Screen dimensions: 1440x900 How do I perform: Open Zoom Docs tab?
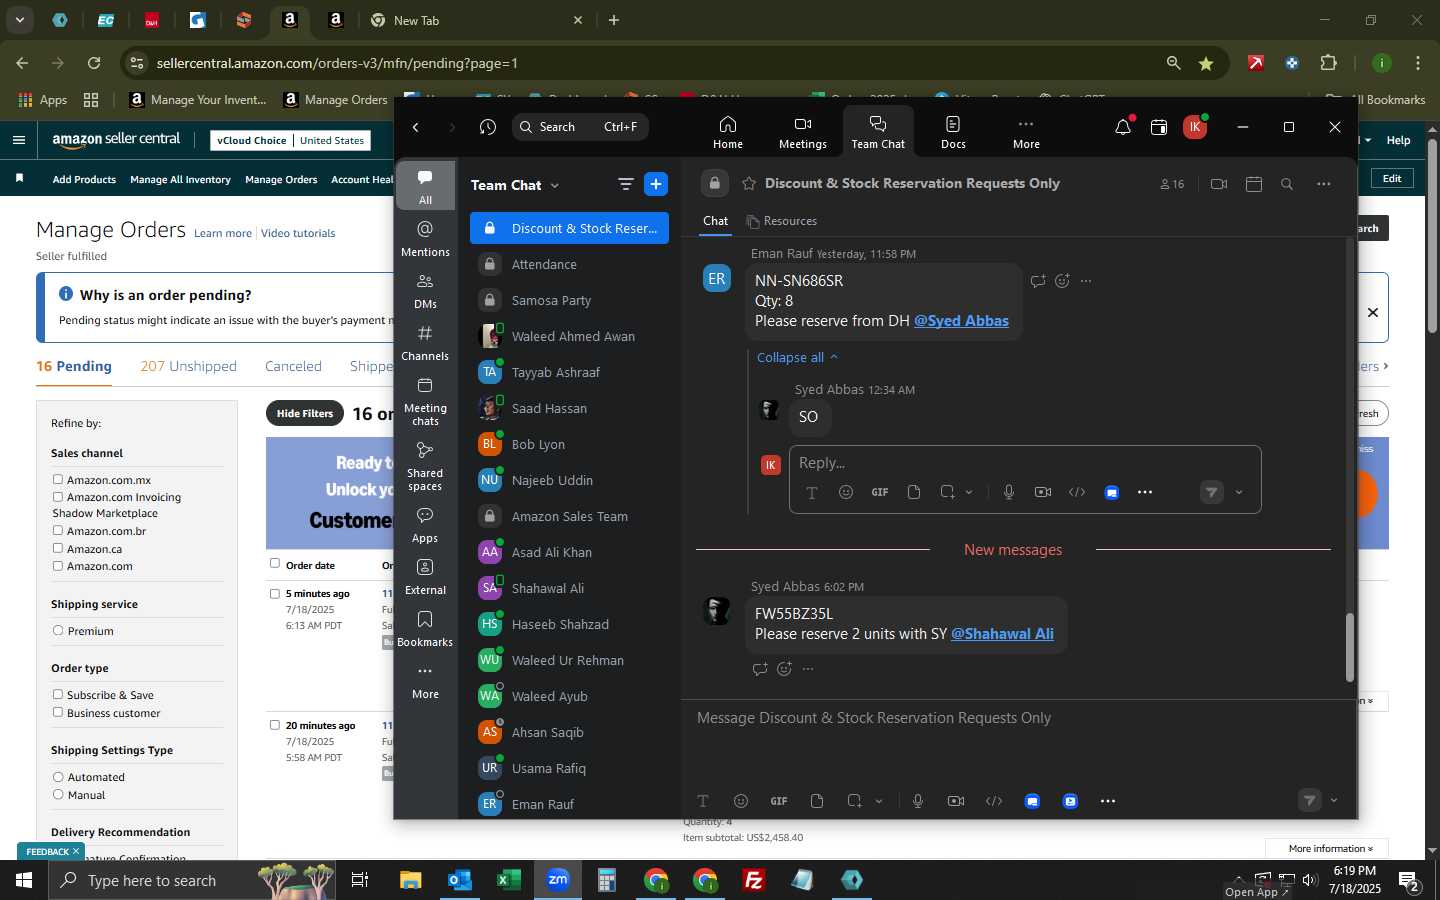(x=953, y=132)
